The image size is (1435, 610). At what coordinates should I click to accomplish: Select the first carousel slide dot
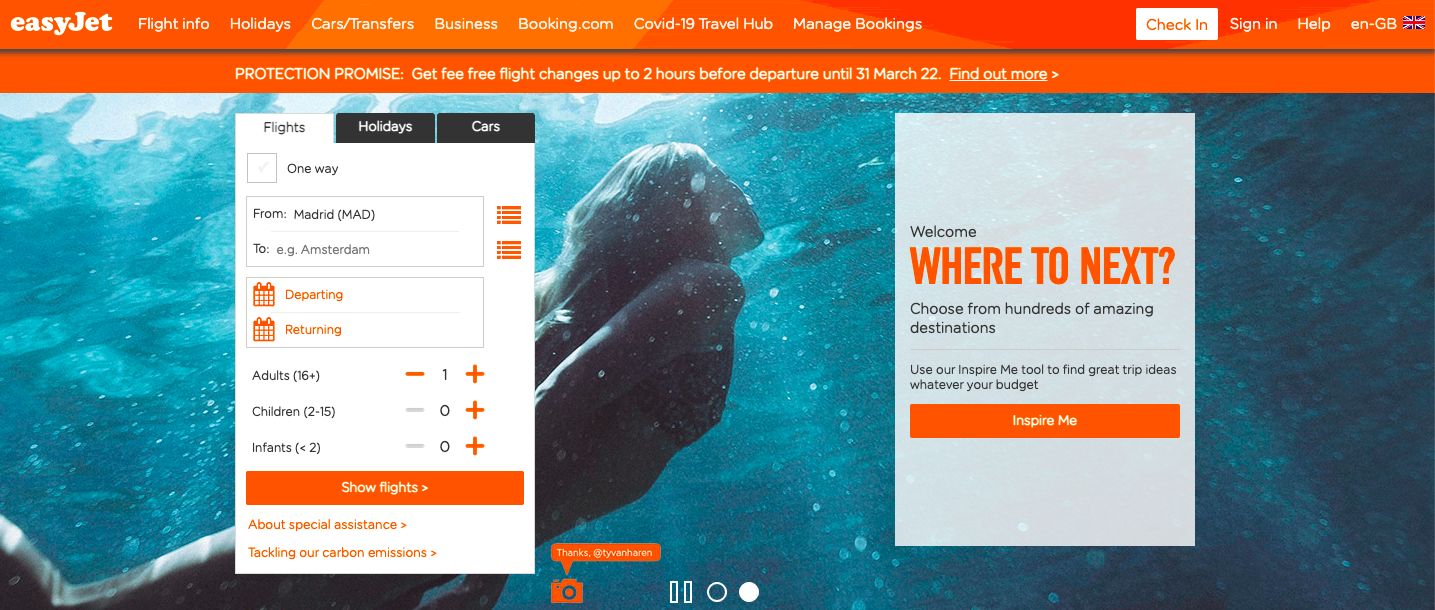pyautogui.click(x=716, y=592)
